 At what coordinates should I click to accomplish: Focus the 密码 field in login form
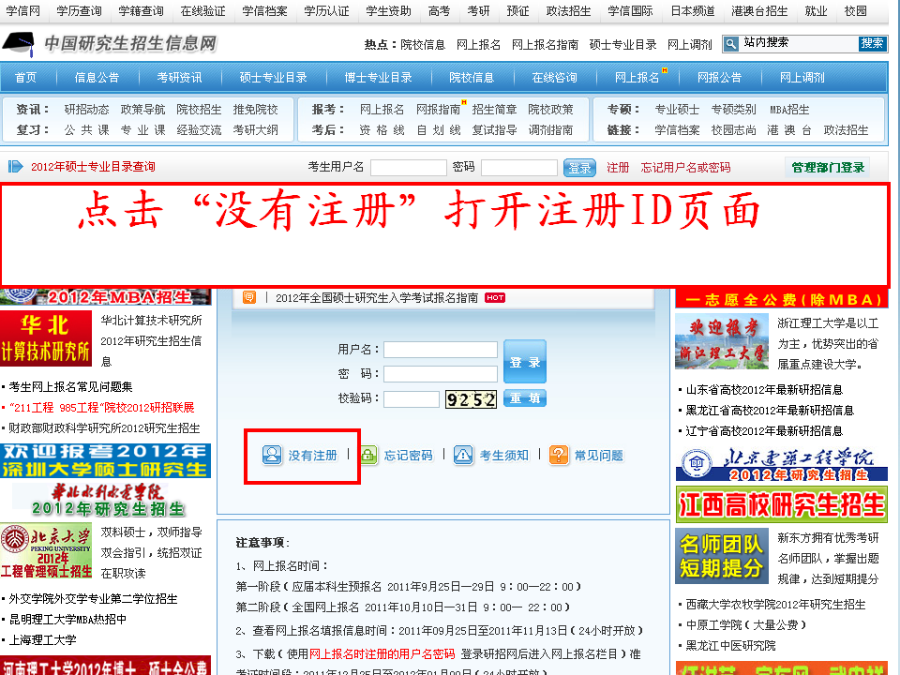point(440,374)
